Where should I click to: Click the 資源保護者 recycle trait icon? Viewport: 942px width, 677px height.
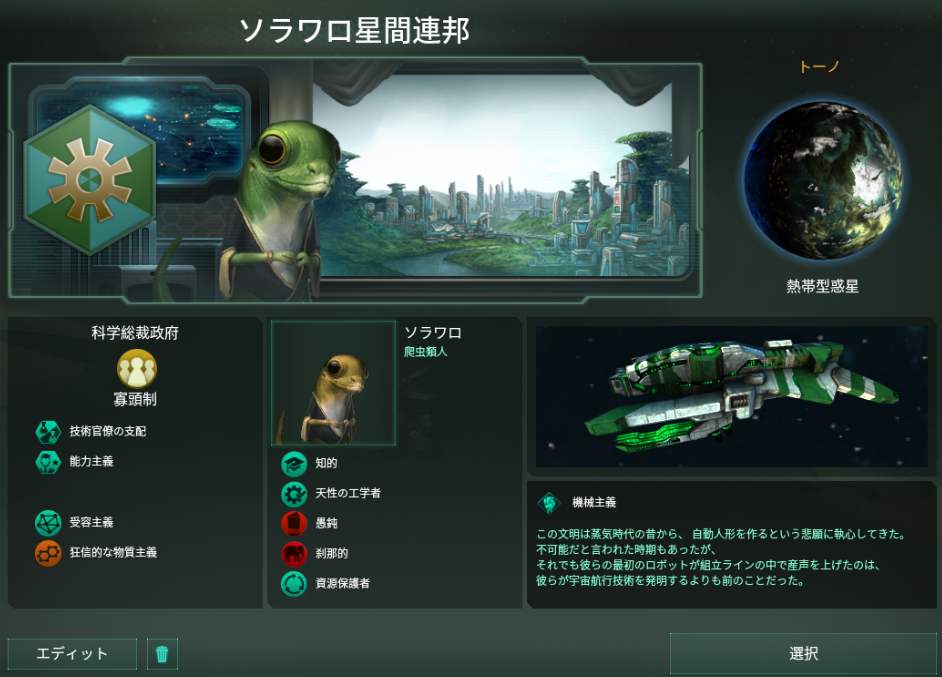[294, 583]
